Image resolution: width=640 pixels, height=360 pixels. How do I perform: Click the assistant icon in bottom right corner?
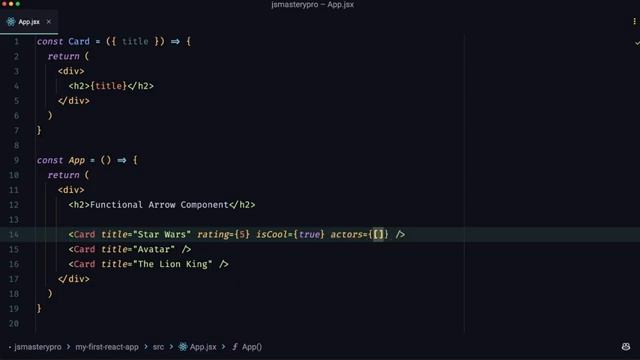point(626,347)
